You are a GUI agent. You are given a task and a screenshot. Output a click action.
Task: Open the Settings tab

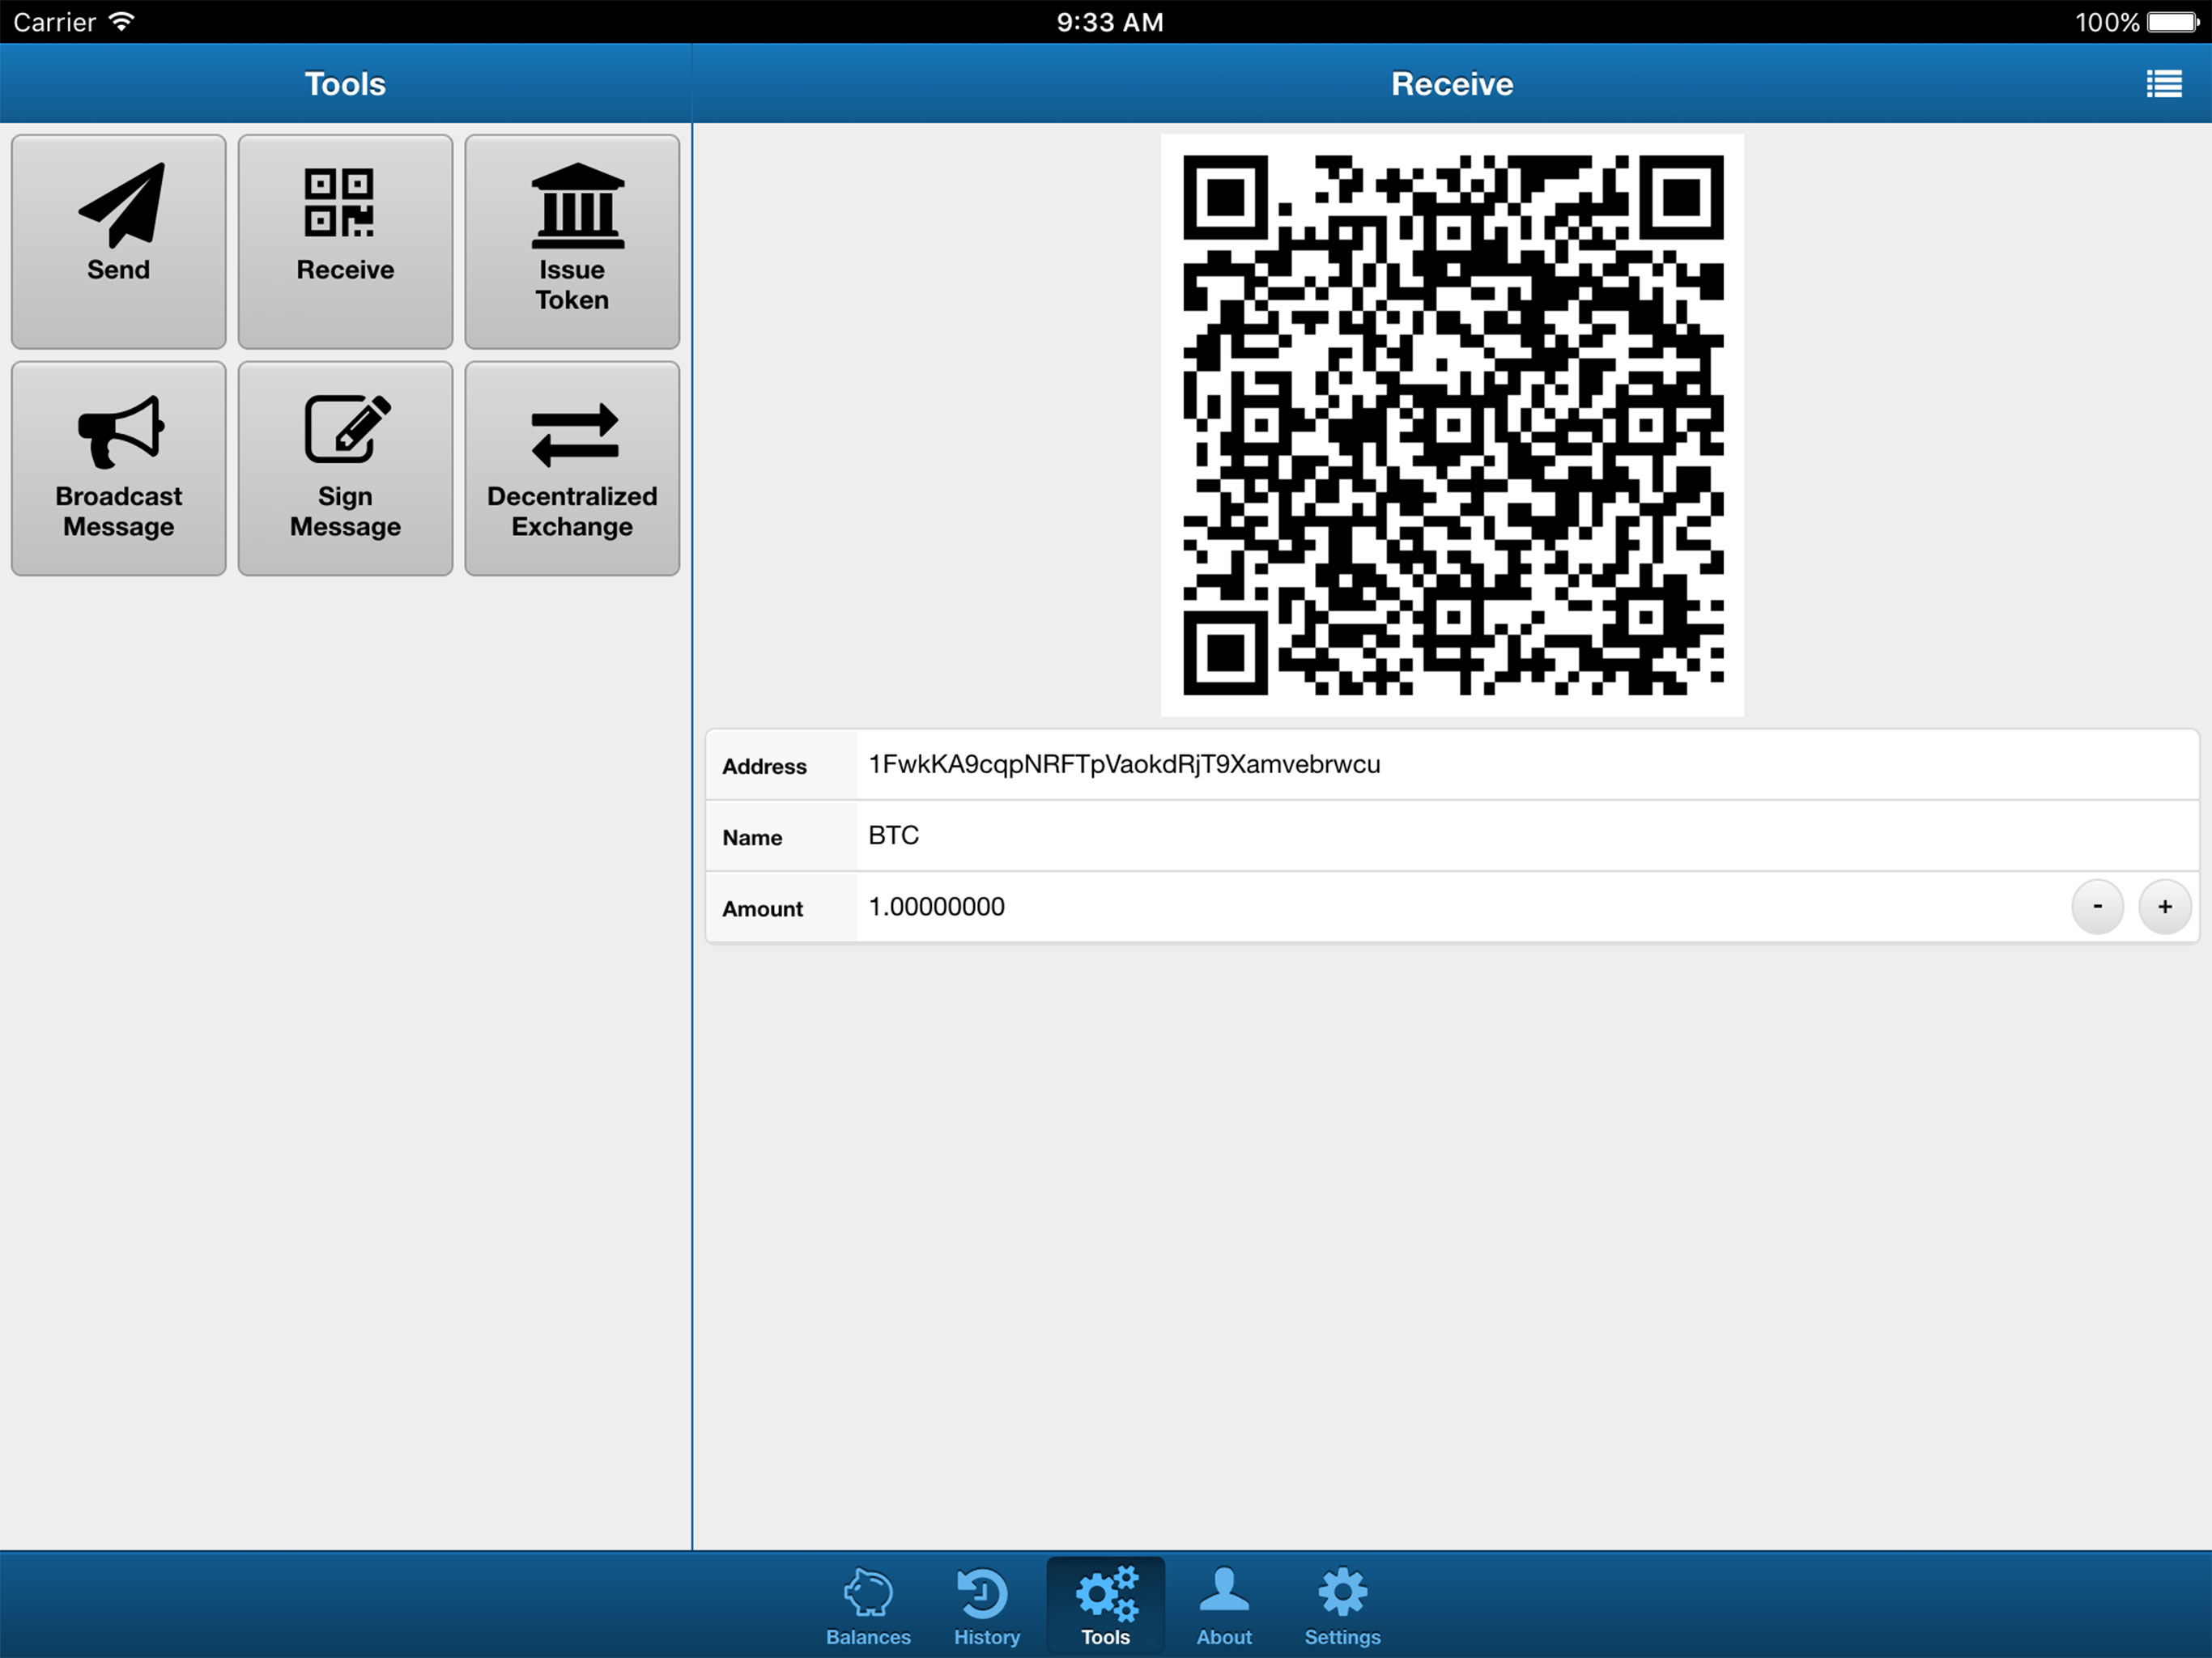[1342, 1606]
